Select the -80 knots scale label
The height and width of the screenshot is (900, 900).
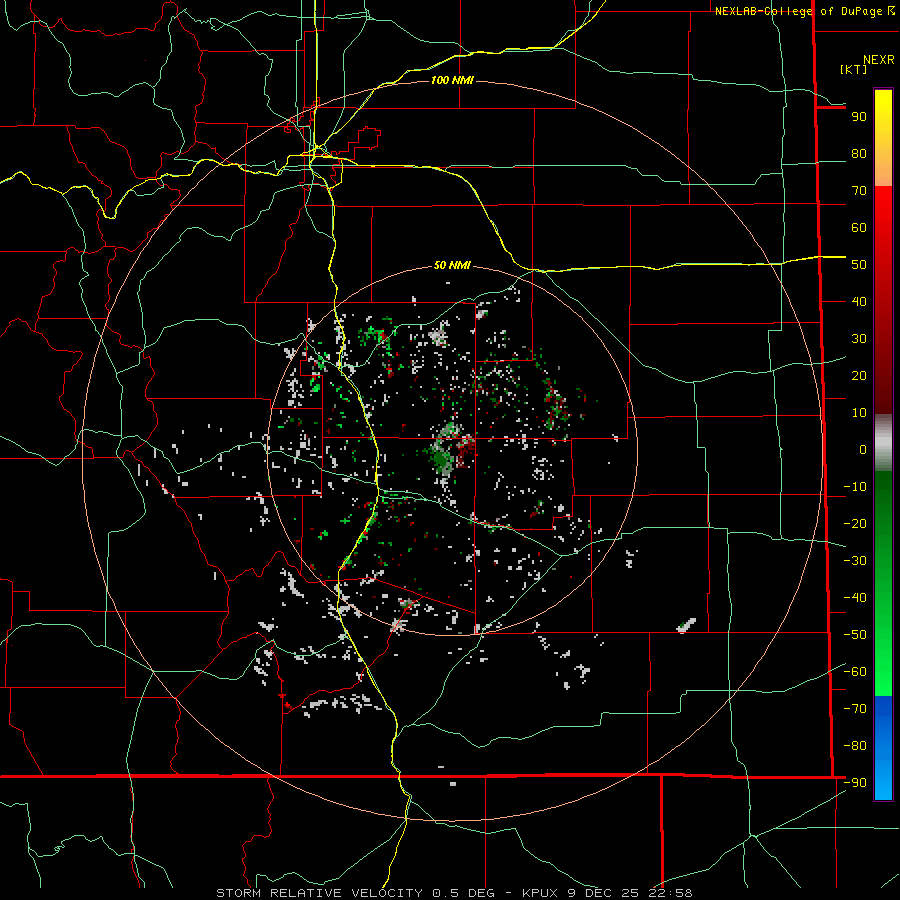pyautogui.click(x=855, y=746)
